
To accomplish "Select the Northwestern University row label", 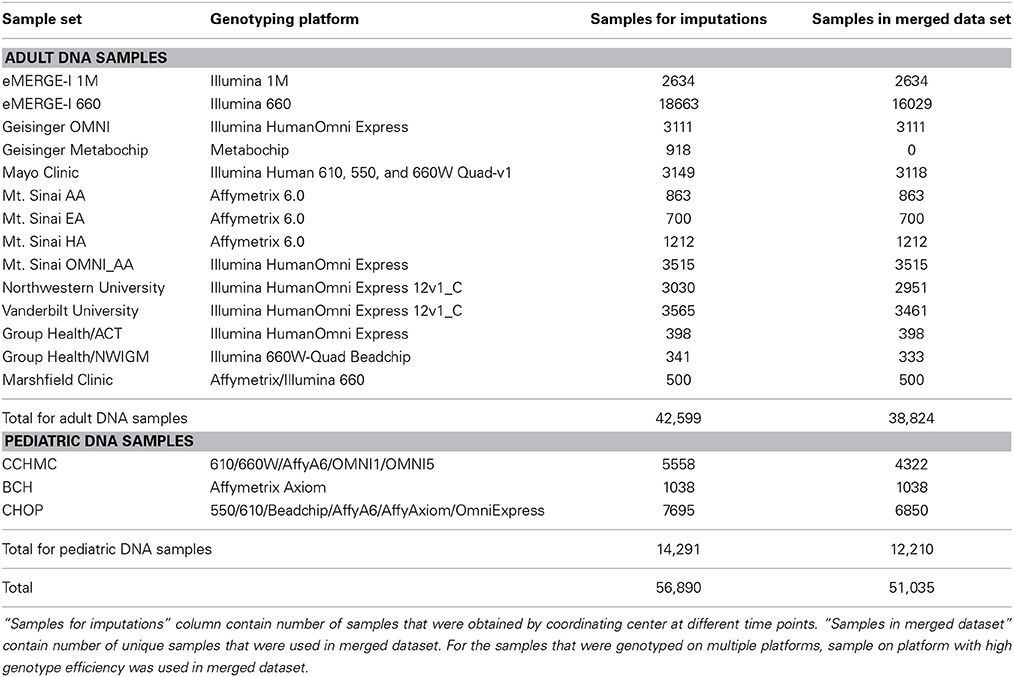I will pos(83,288).
